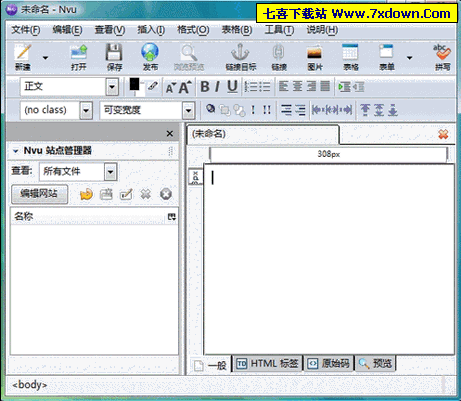Click the Publish (发布) globe icon
The height and width of the screenshot is (401, 461).
[150, 52]
